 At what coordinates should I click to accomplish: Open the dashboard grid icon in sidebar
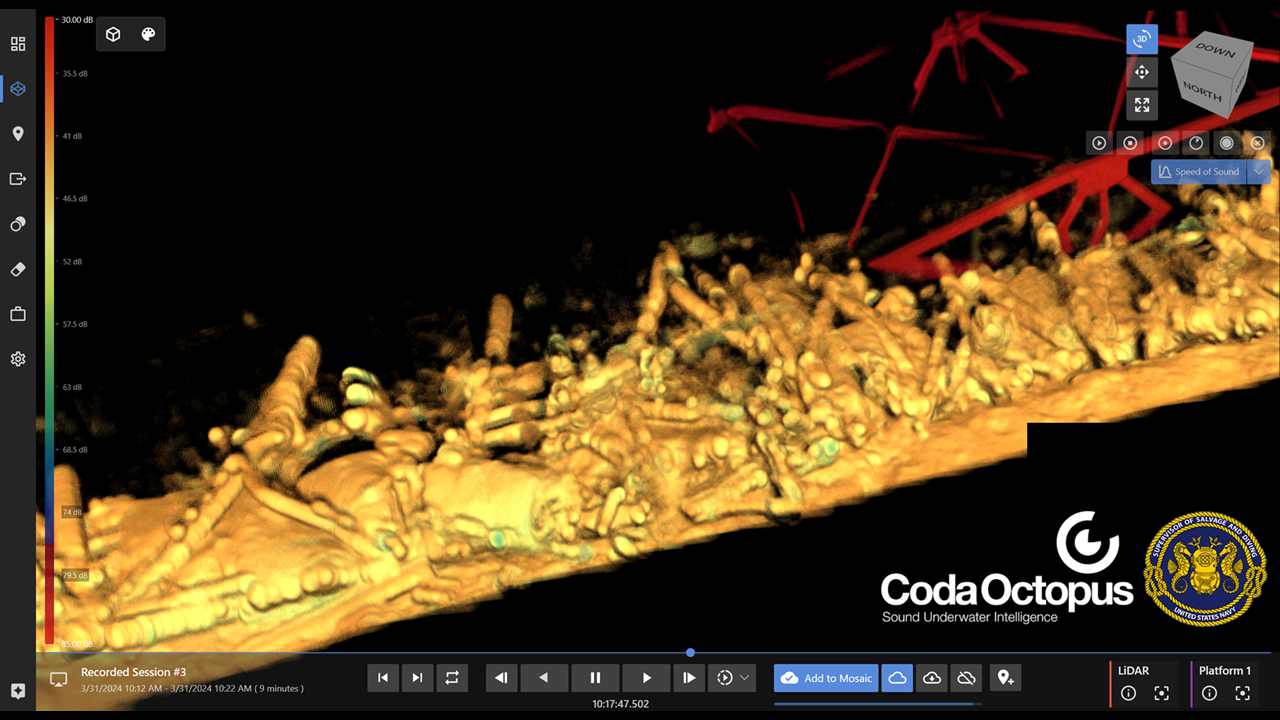[x=18, y=44]
